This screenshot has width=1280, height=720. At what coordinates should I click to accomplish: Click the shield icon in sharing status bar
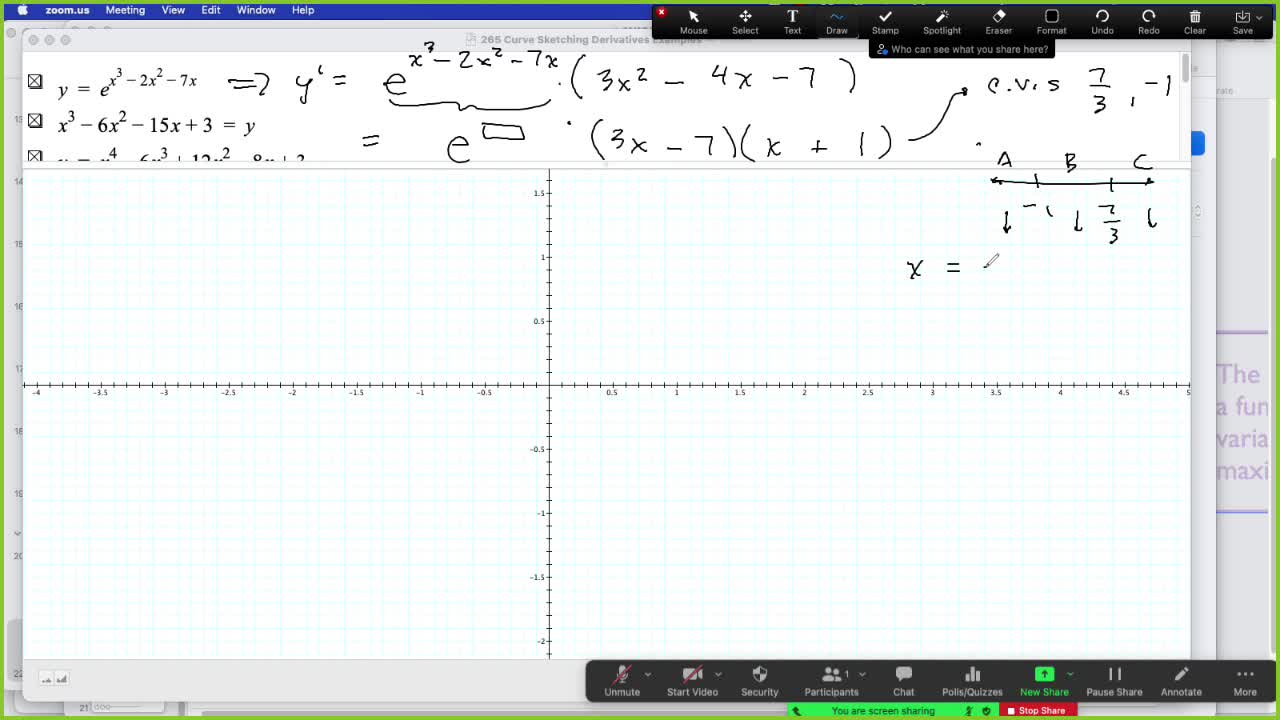point(987,711)
